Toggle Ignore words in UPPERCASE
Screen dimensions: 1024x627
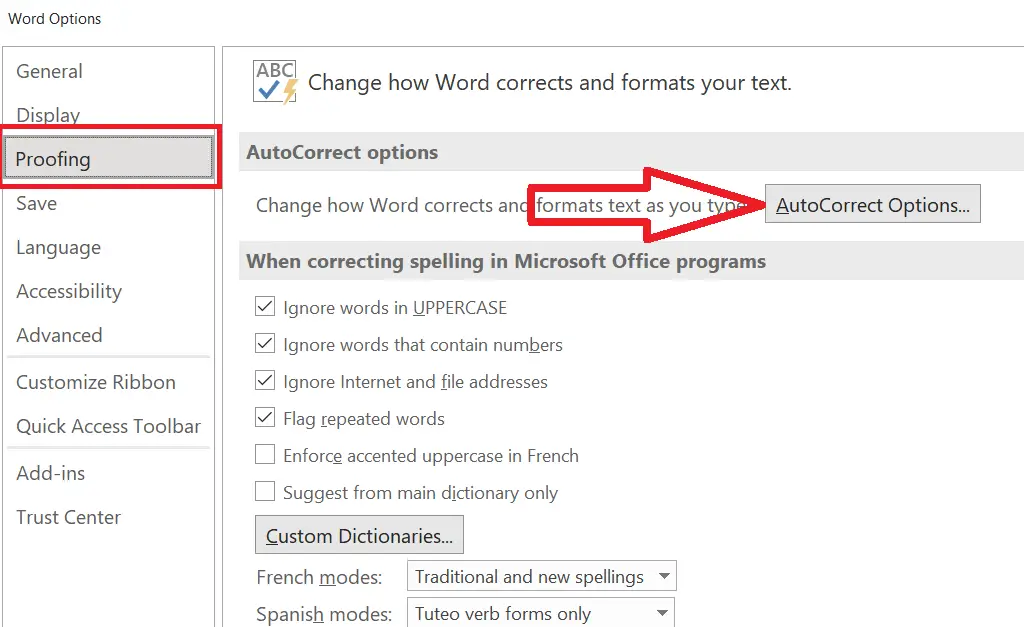point(264,306)
